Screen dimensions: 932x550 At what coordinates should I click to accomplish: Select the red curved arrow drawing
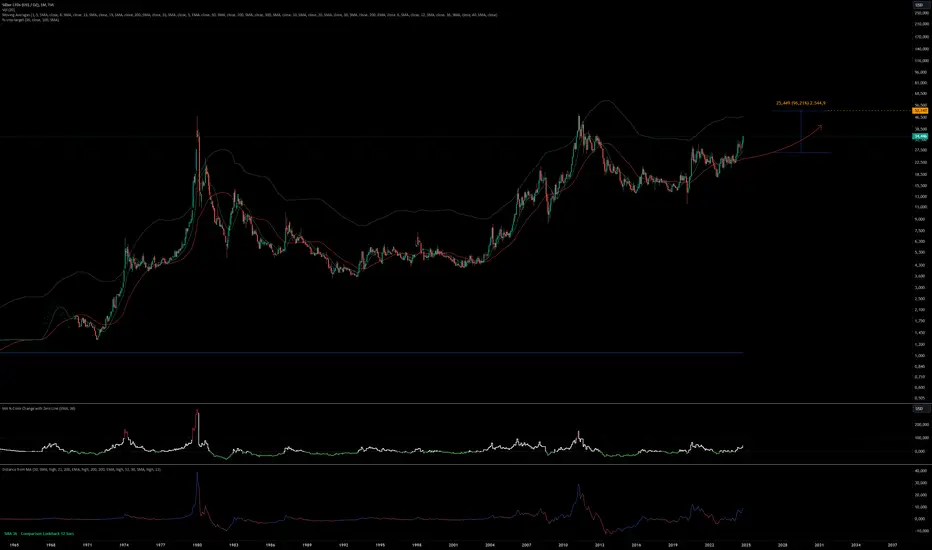[x=779, y=150]
